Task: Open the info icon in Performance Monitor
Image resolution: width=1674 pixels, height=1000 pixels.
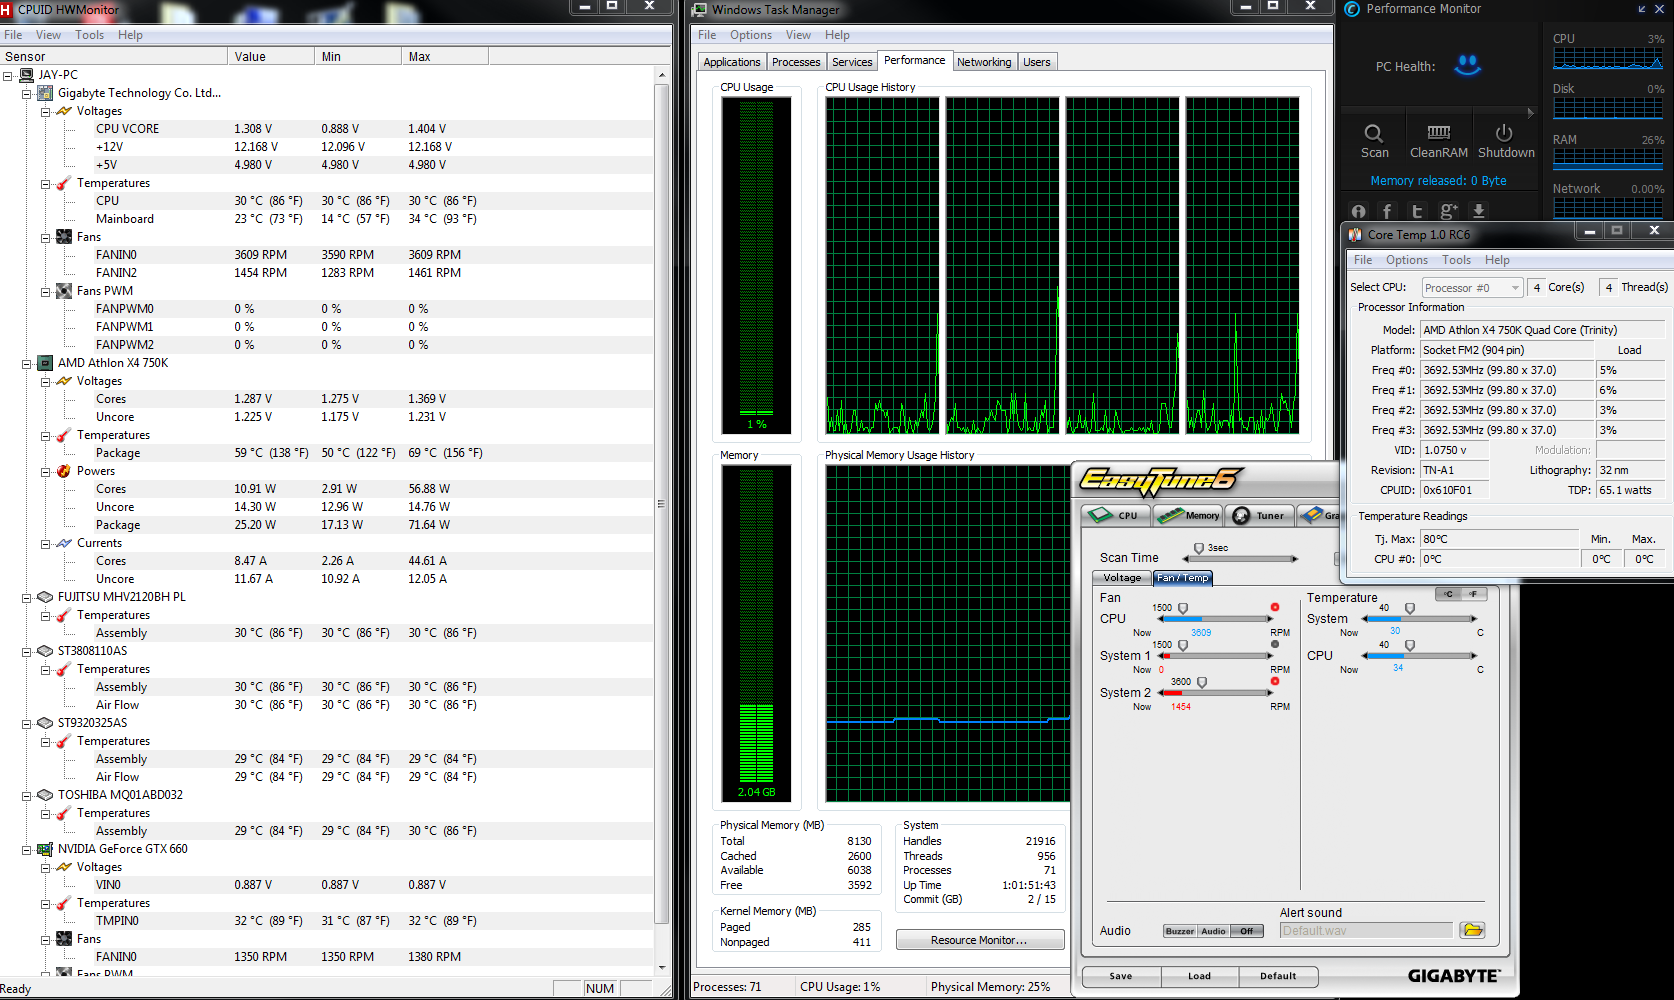Action: pos(1358,211)
